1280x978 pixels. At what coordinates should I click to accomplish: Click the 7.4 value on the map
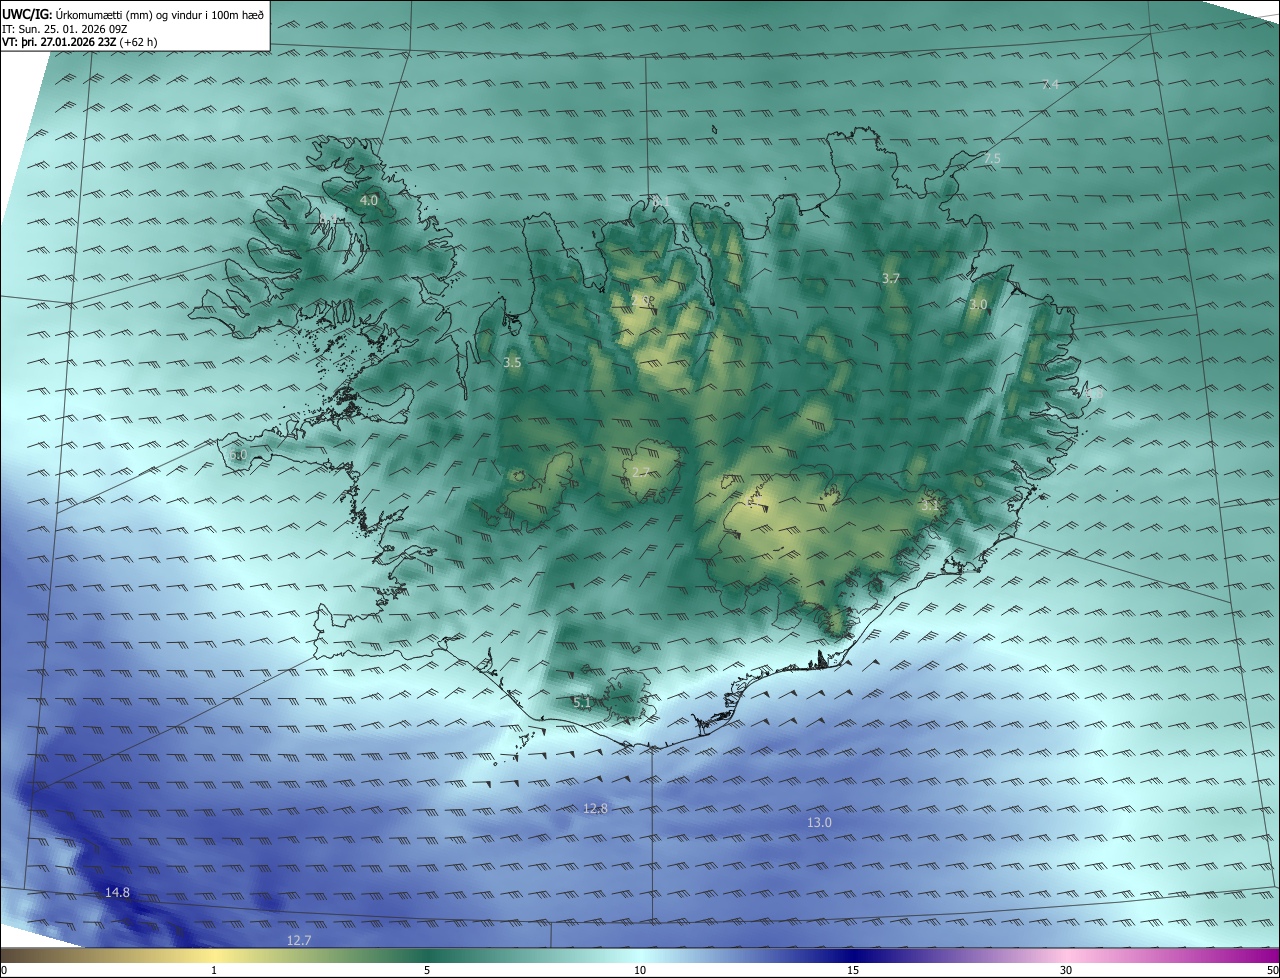[x=1050, y=85]
